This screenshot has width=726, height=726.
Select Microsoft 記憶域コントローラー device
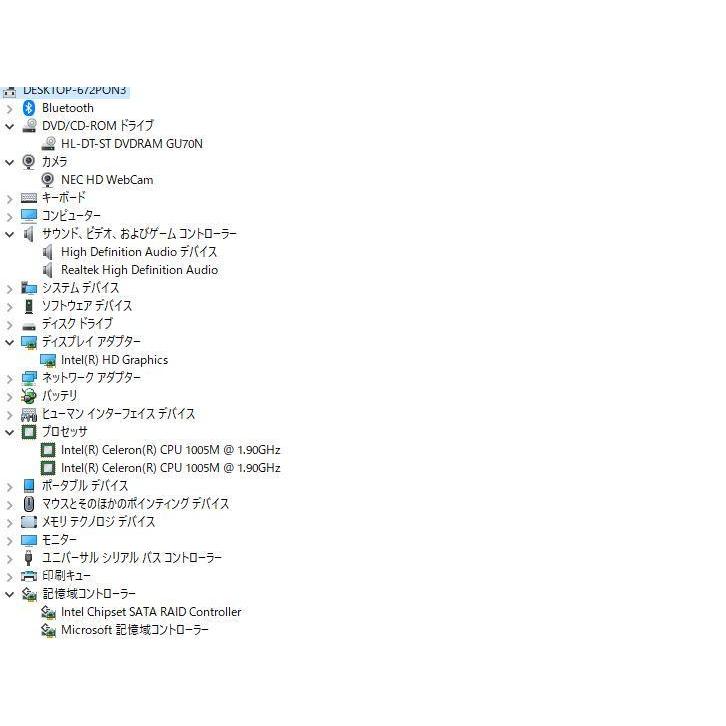click(x=135, y=630)
